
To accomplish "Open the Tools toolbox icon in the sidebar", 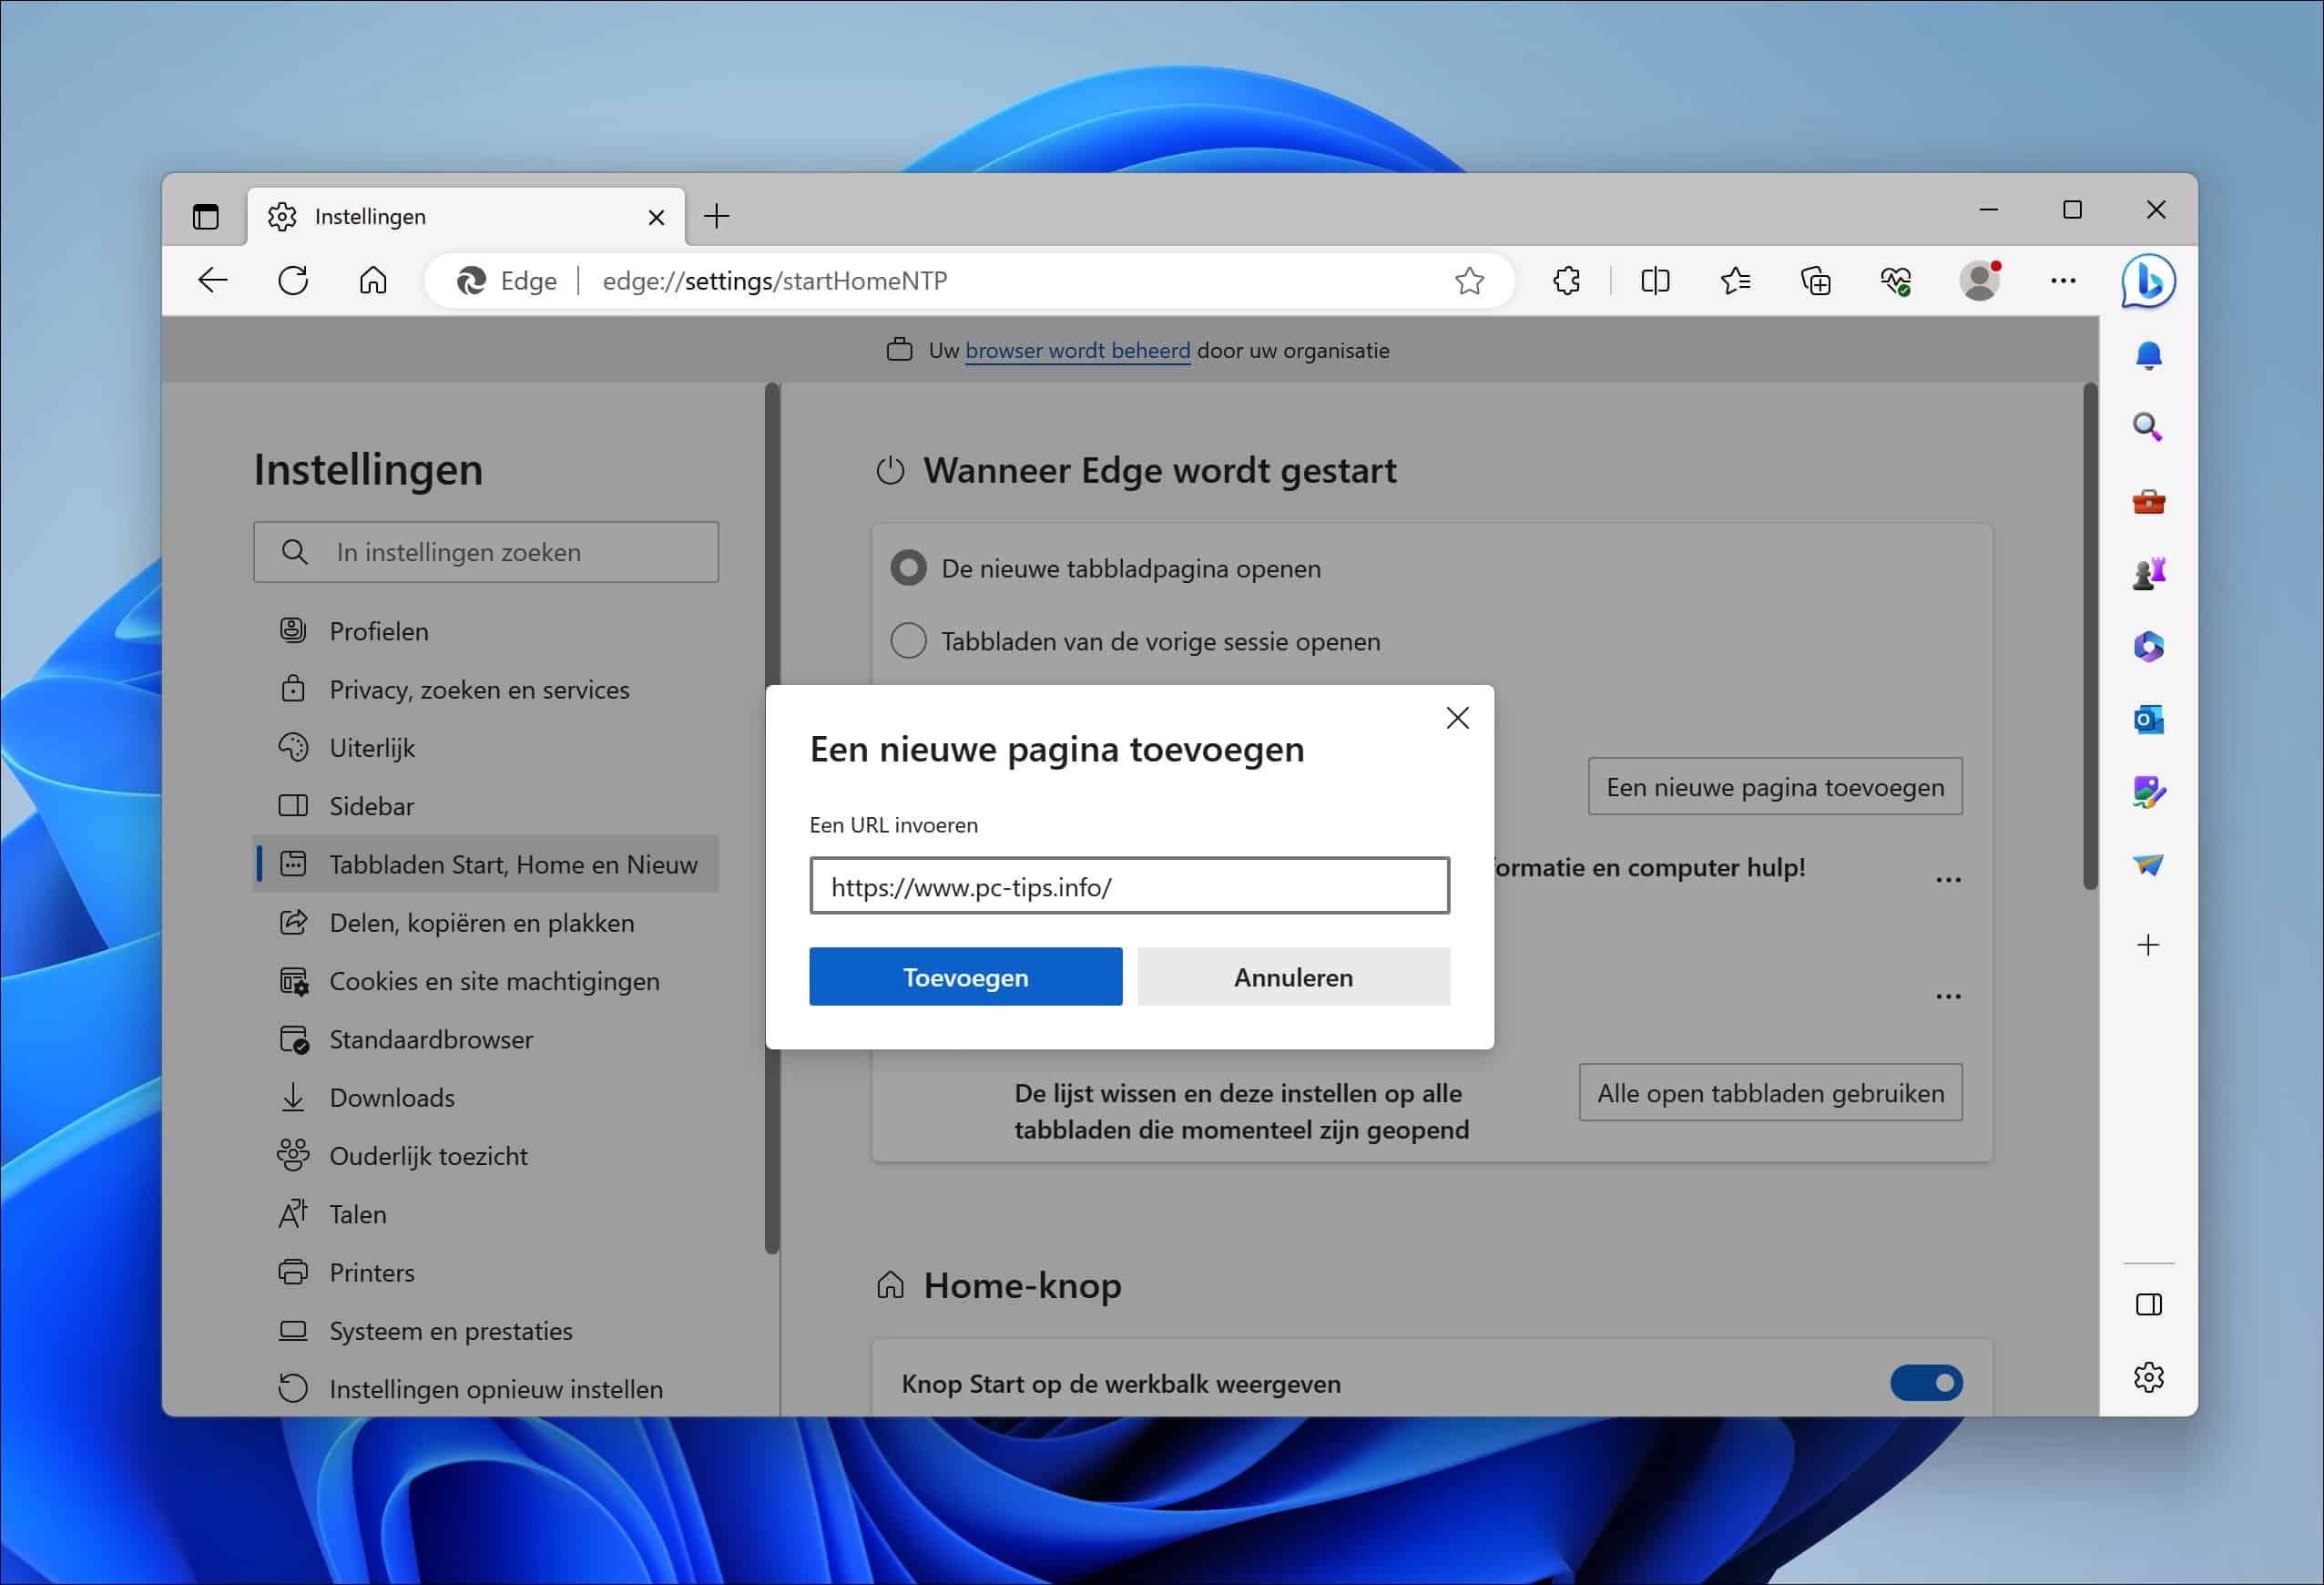I will (2148, 501).
